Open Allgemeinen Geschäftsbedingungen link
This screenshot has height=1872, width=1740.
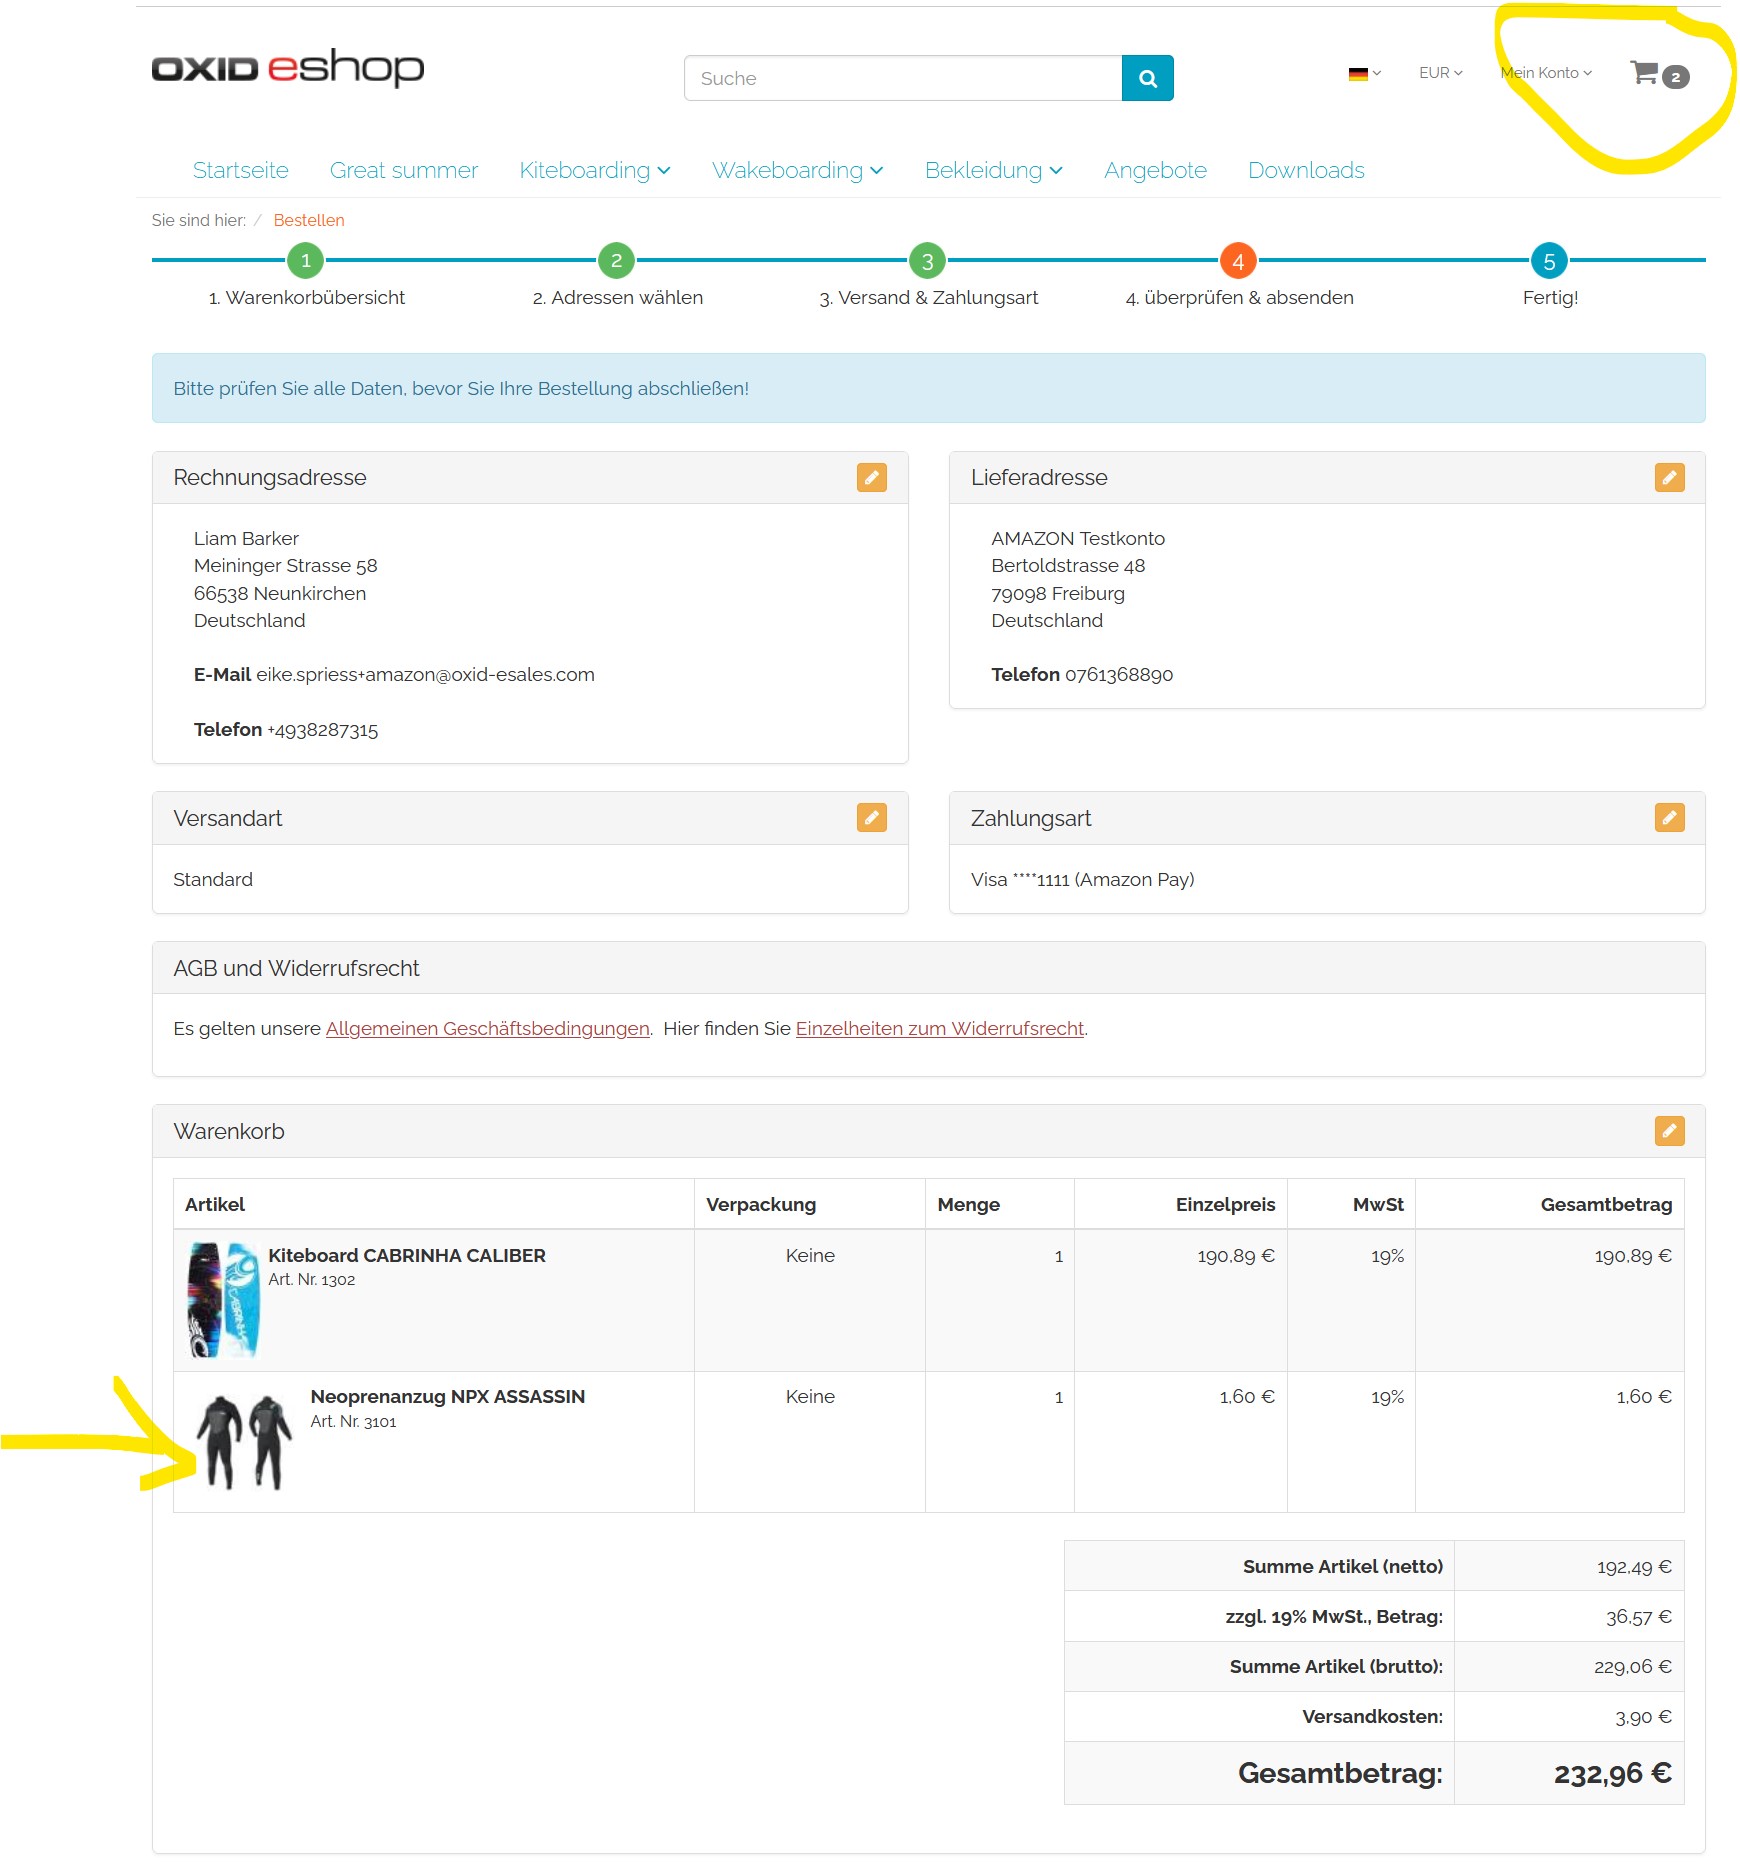487,1029
